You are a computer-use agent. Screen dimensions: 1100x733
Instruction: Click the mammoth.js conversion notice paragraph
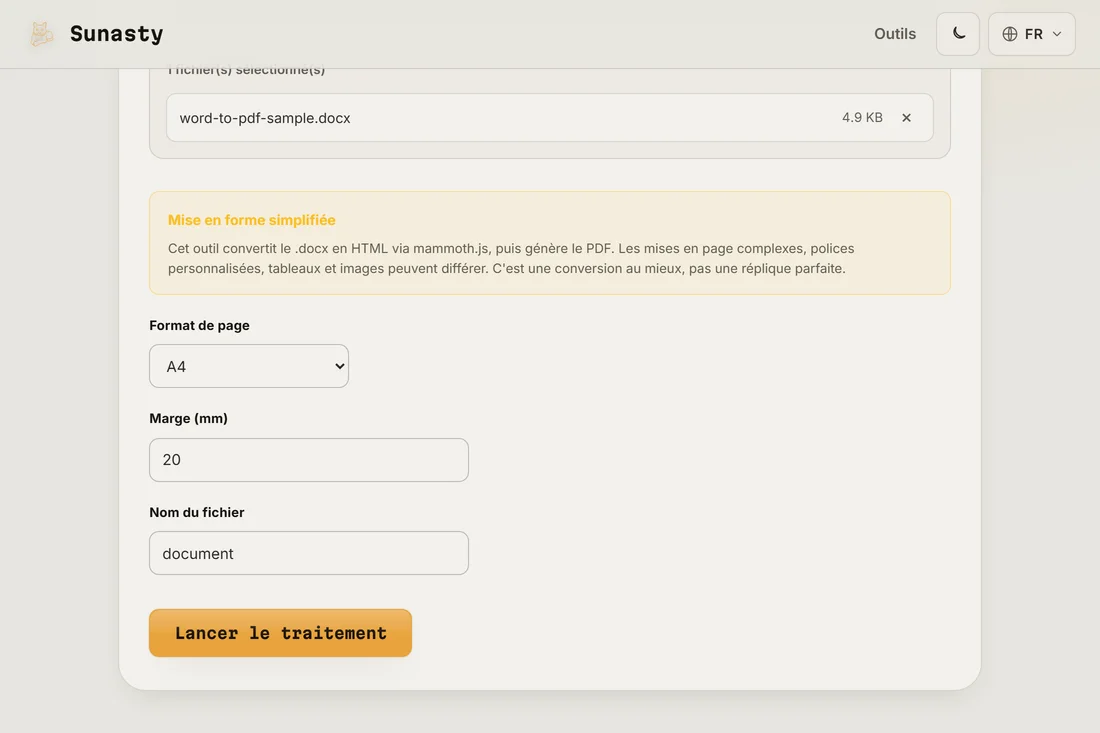(x=511, y=258)
